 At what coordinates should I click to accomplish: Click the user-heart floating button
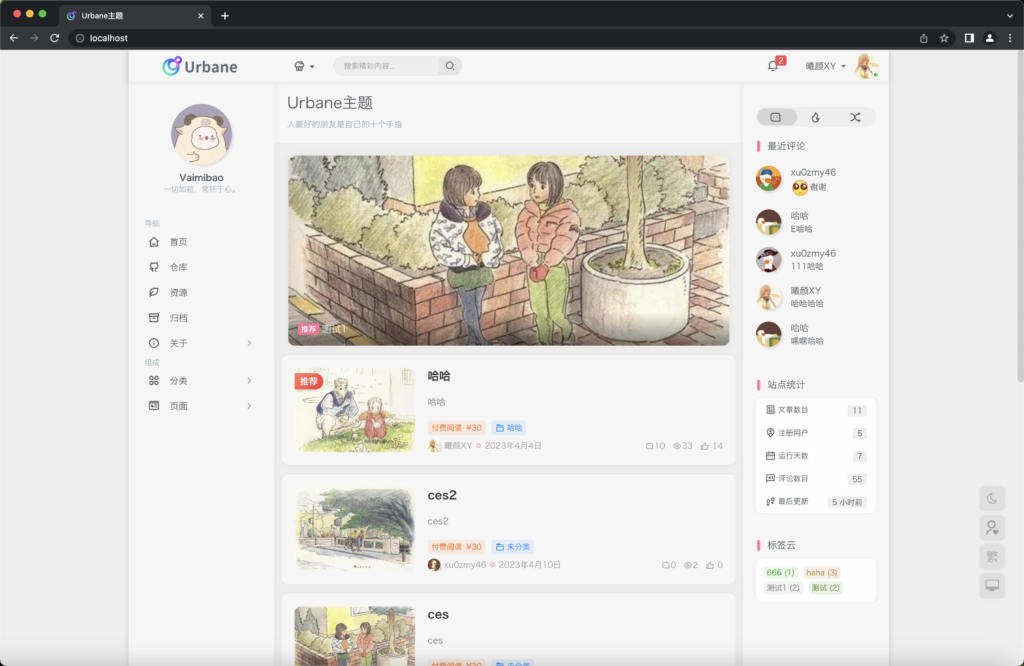point(992,527)
